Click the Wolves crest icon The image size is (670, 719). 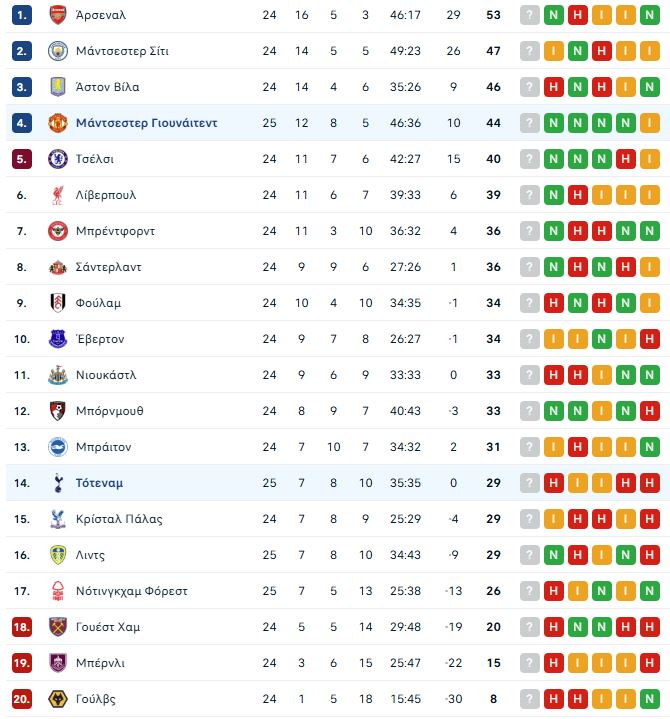(57, 699)
